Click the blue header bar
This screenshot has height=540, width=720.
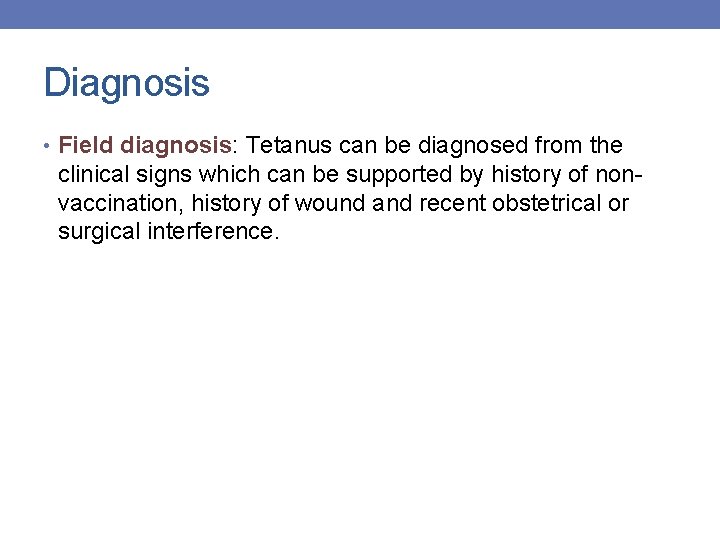(x=360, y=14)
